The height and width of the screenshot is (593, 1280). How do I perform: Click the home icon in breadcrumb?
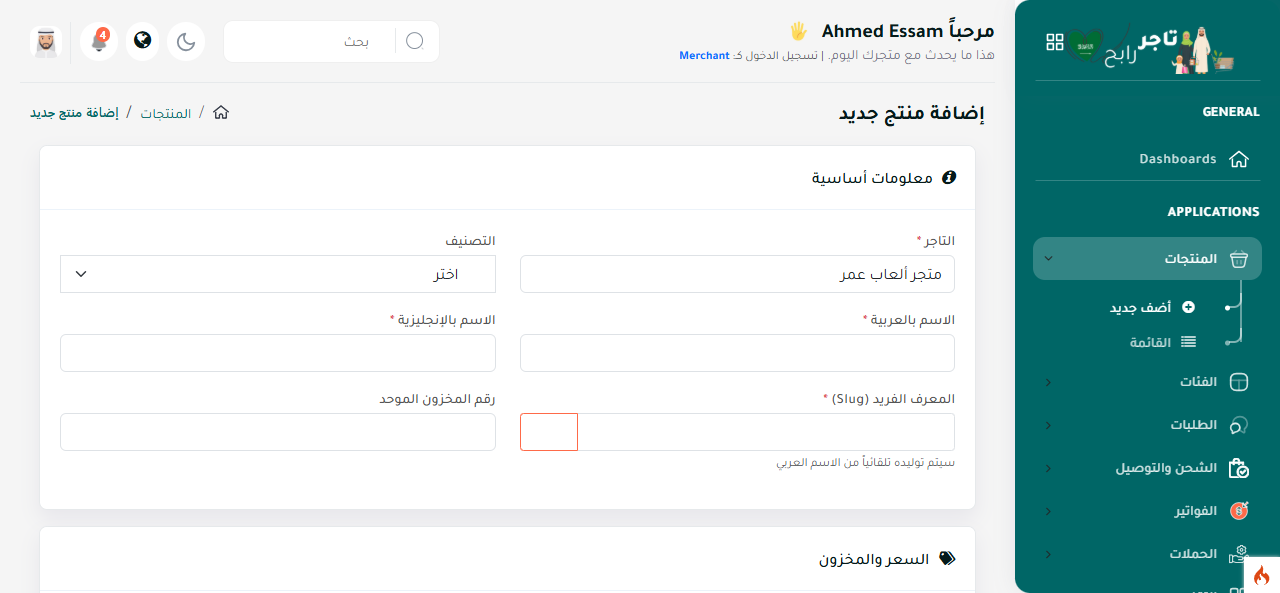click(221, 112)
